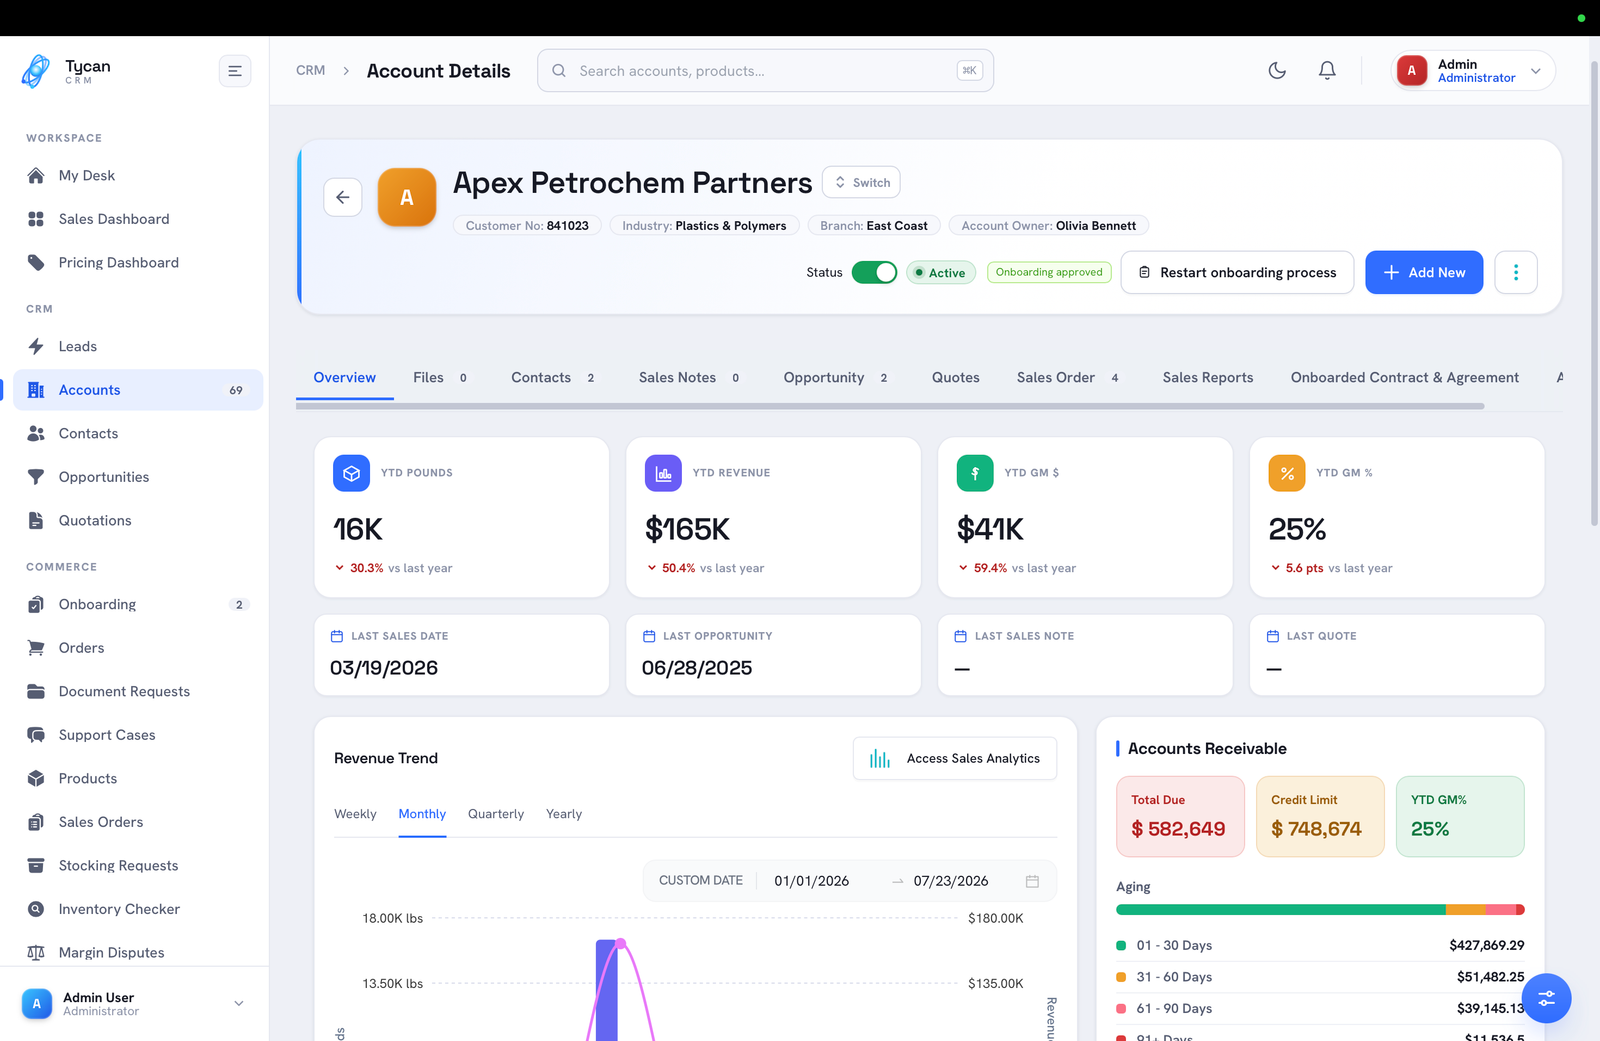
Task: Open the Opportunity tab
Action: 835,377
